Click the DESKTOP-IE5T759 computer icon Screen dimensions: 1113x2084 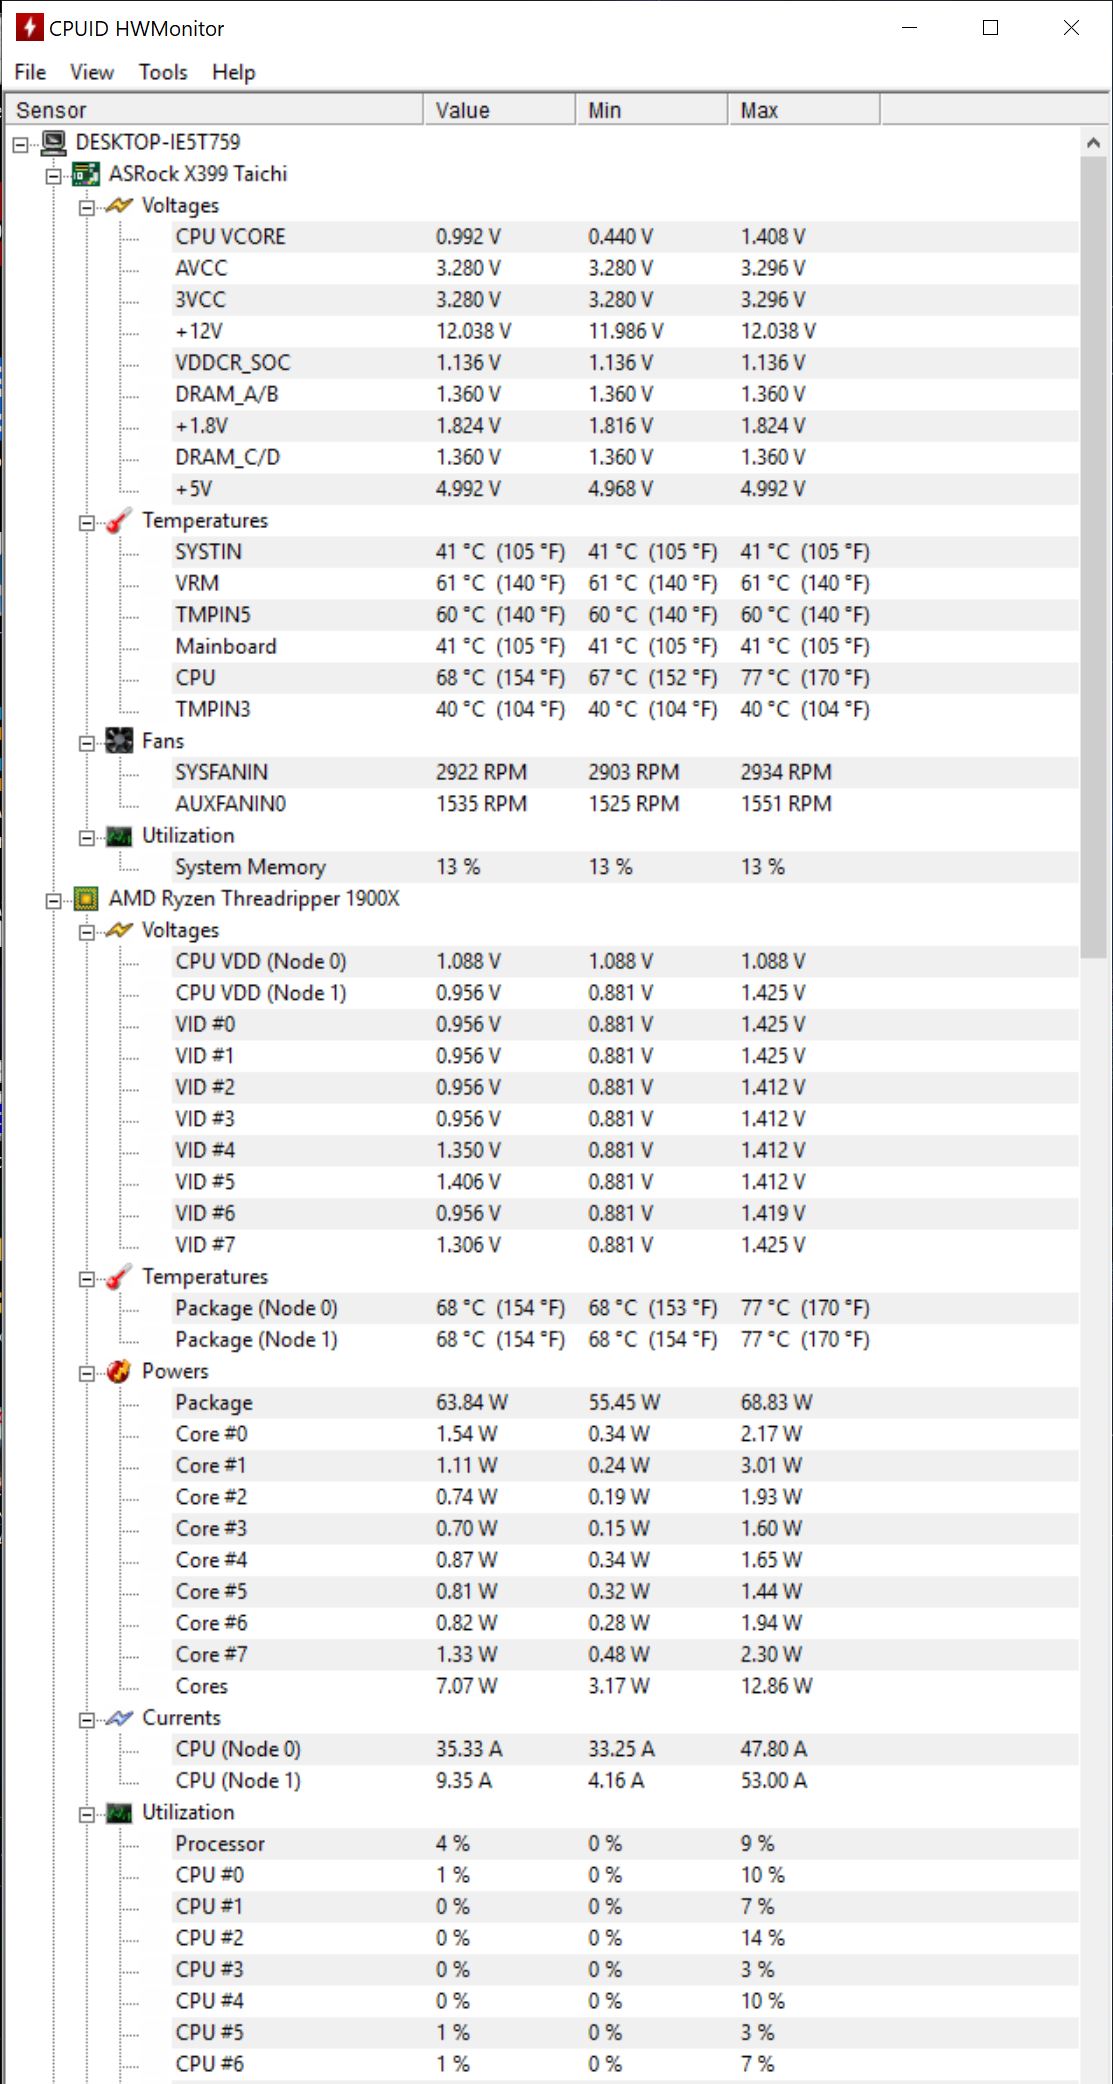click(x=54, y=142)
